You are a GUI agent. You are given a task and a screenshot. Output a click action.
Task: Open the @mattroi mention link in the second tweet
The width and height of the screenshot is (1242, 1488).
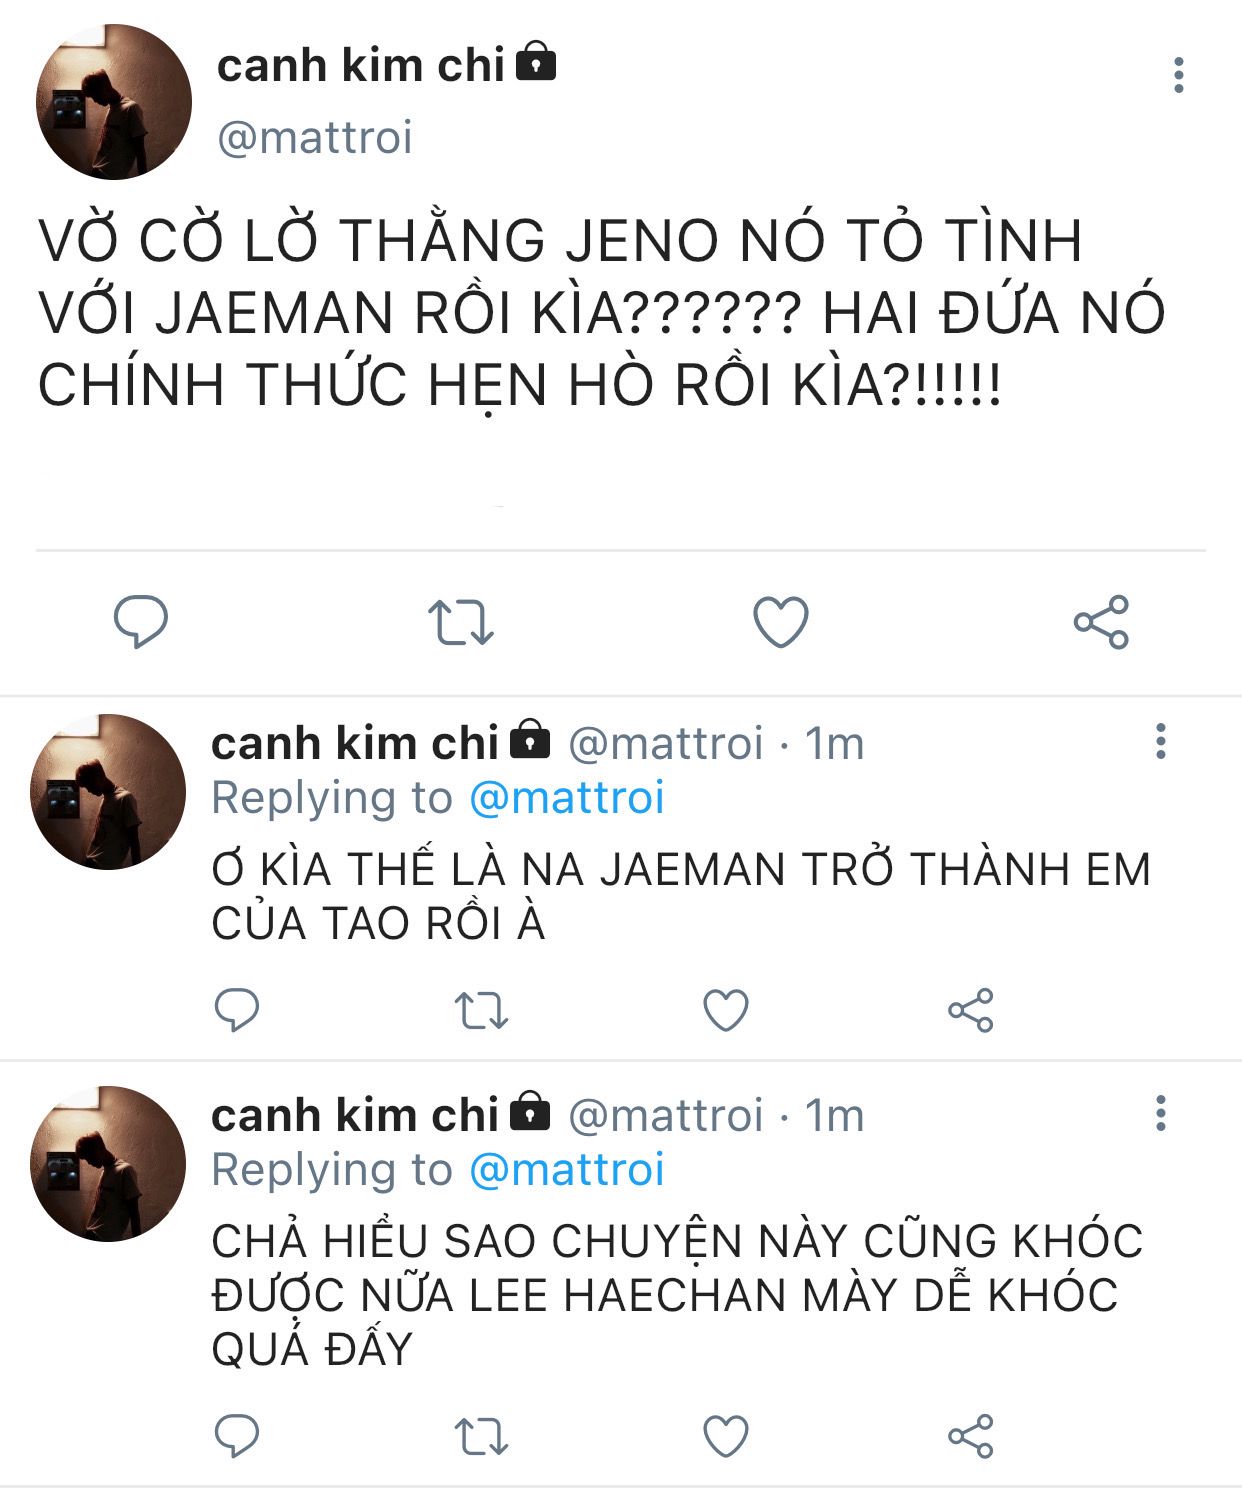(567, 798)
